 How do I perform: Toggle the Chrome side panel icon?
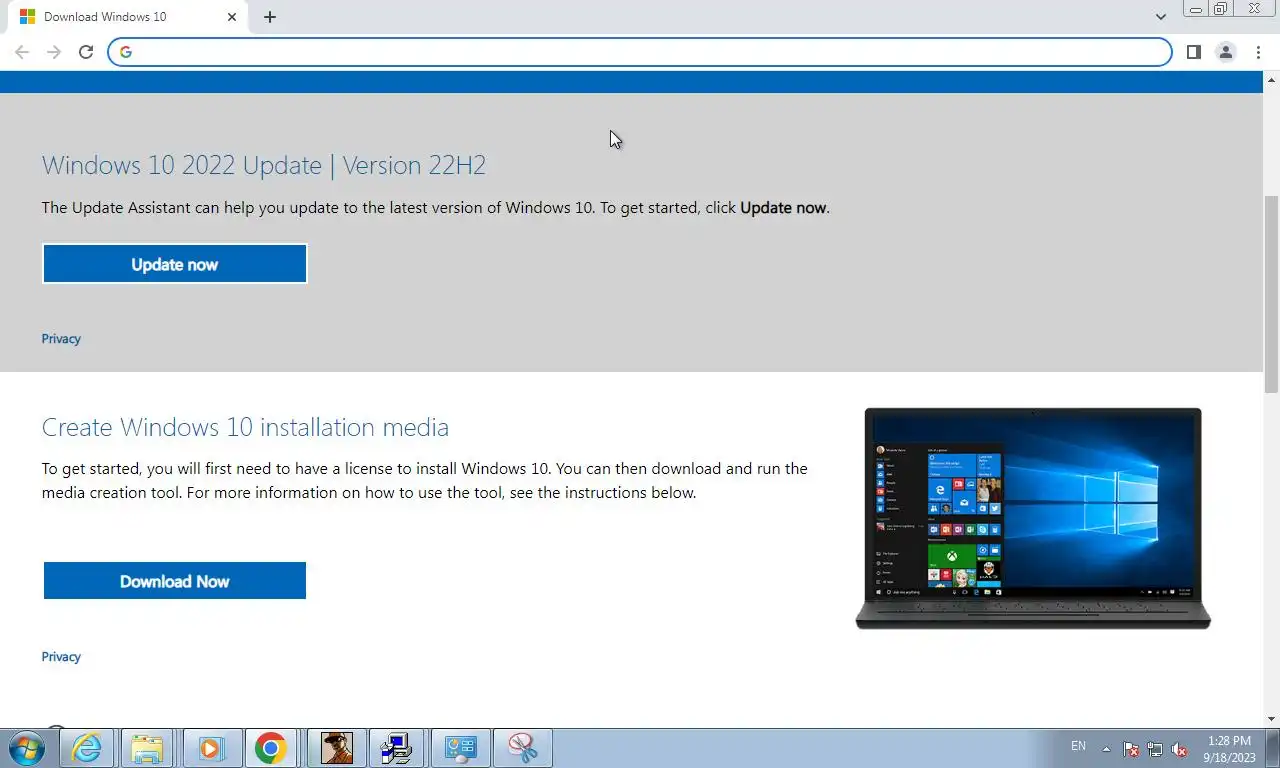tap(1193, 52)
